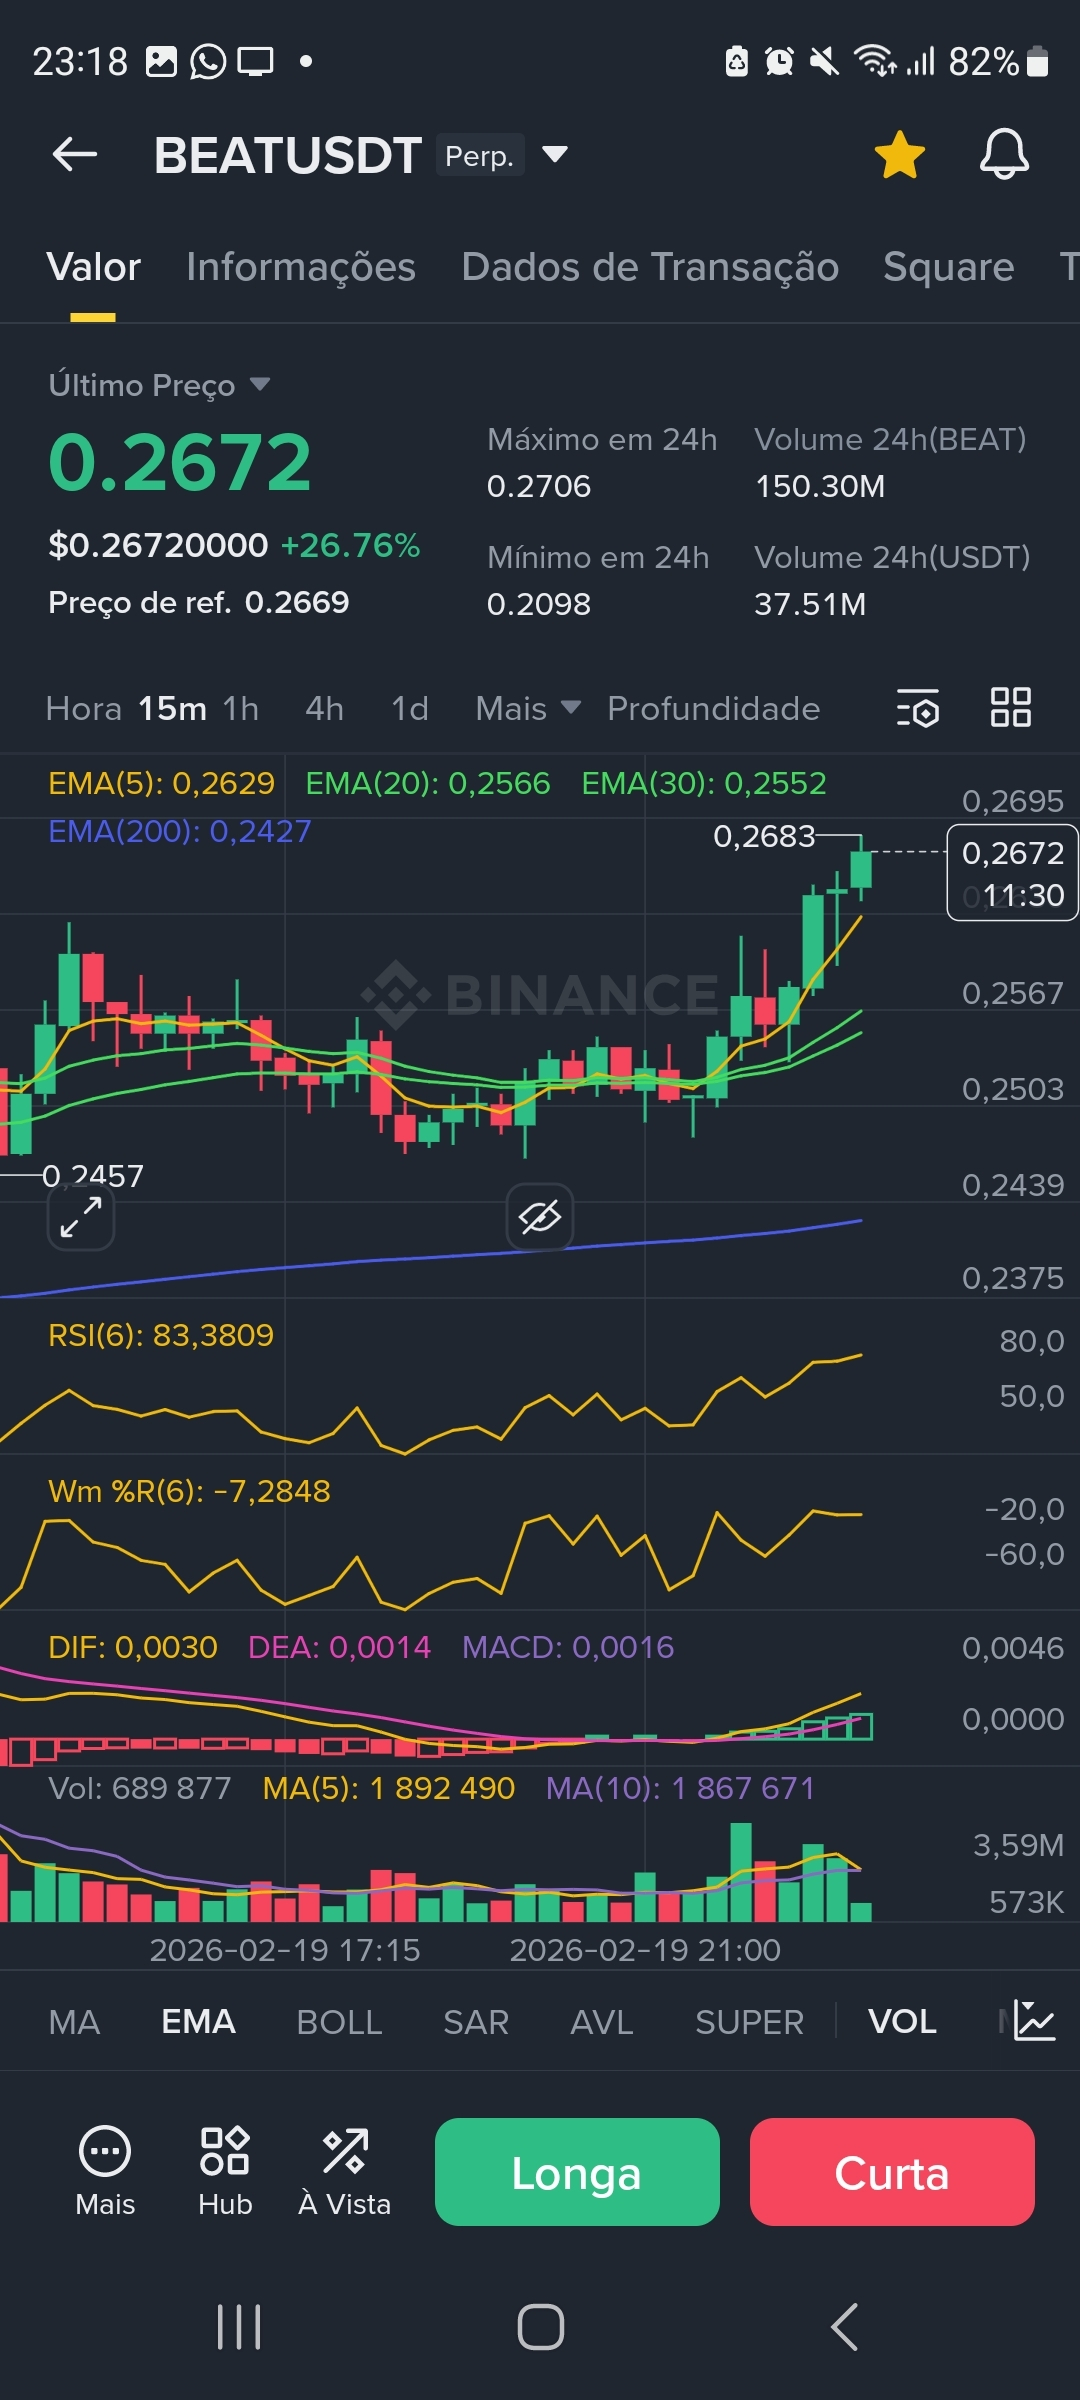Tap the EMA(30): 0,2552 legend

[x=704, y=783]
